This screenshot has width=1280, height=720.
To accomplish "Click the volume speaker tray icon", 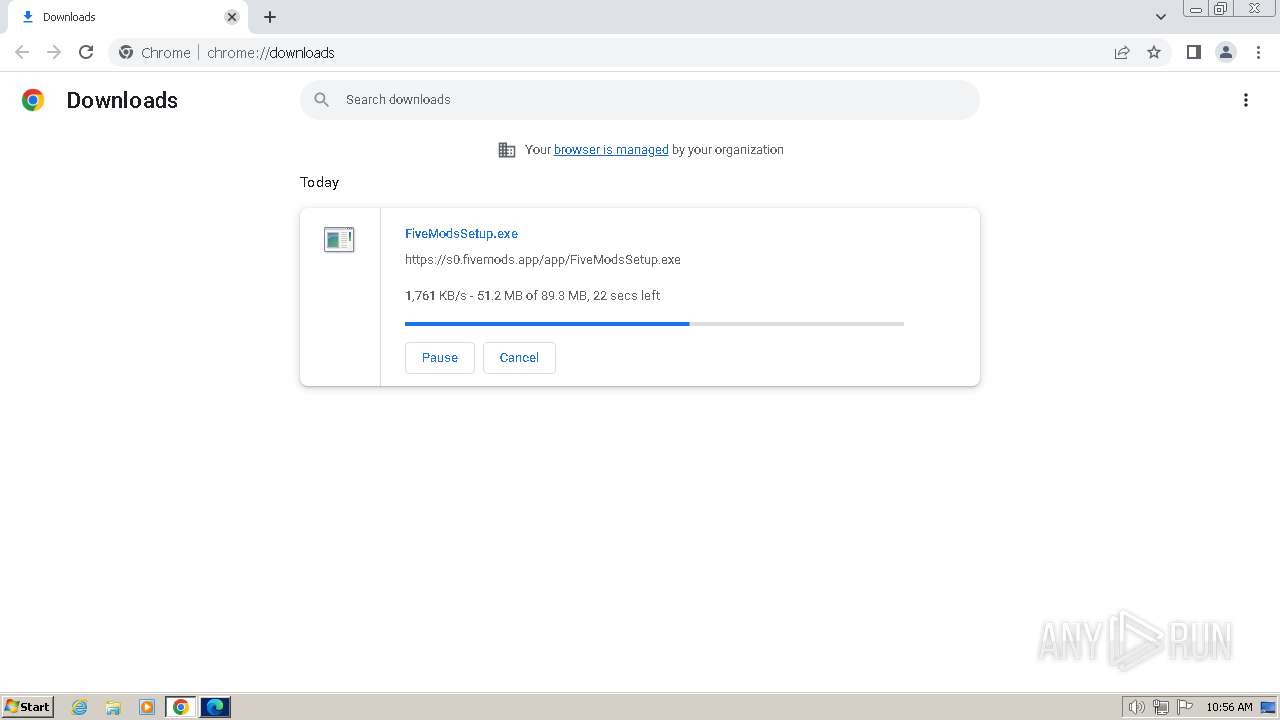I will coord(1136,707).
